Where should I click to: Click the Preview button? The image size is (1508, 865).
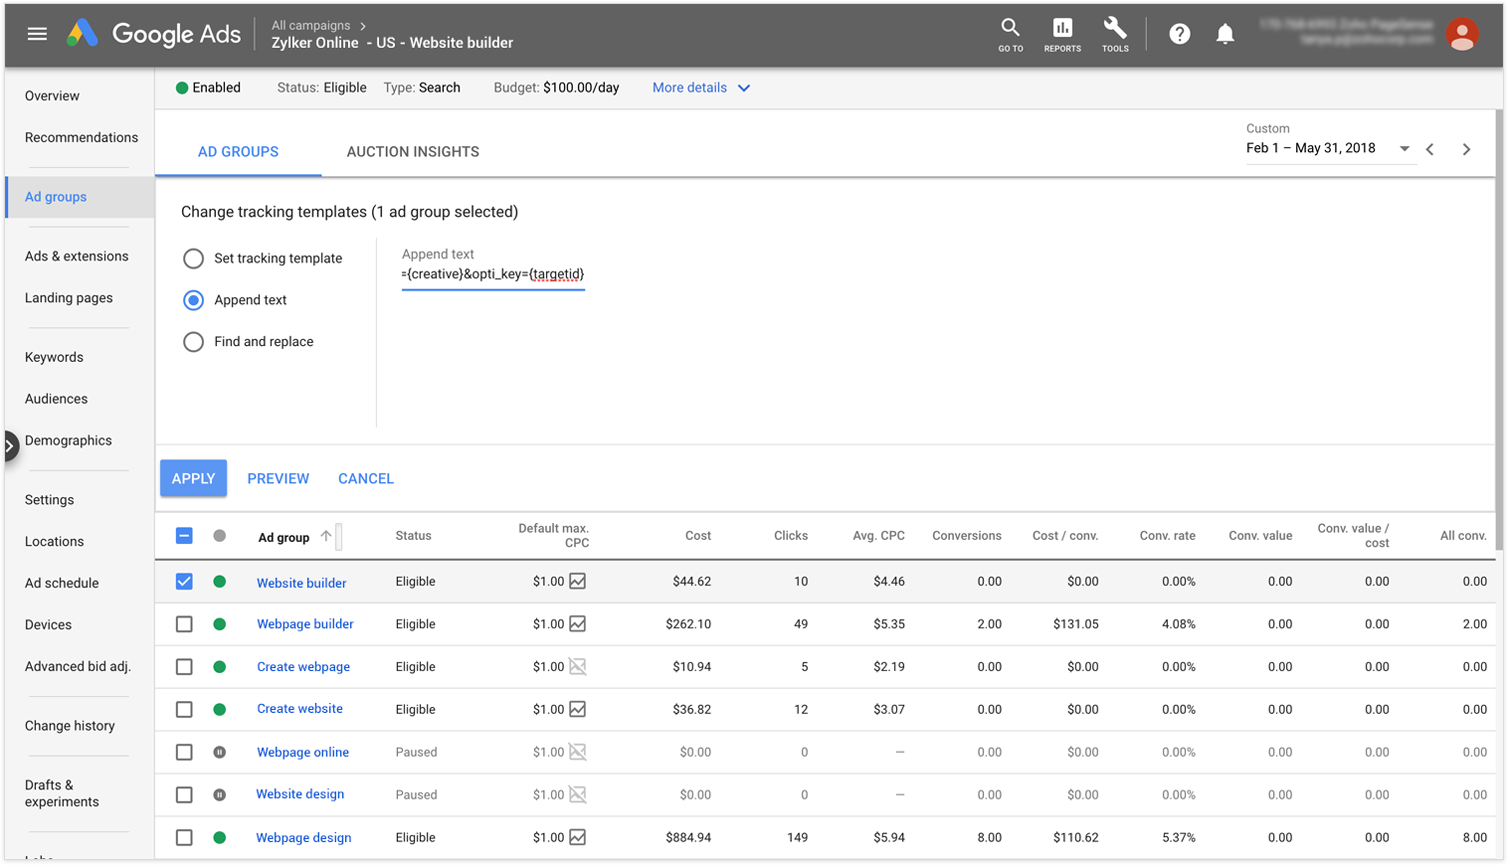coord(278,479)
